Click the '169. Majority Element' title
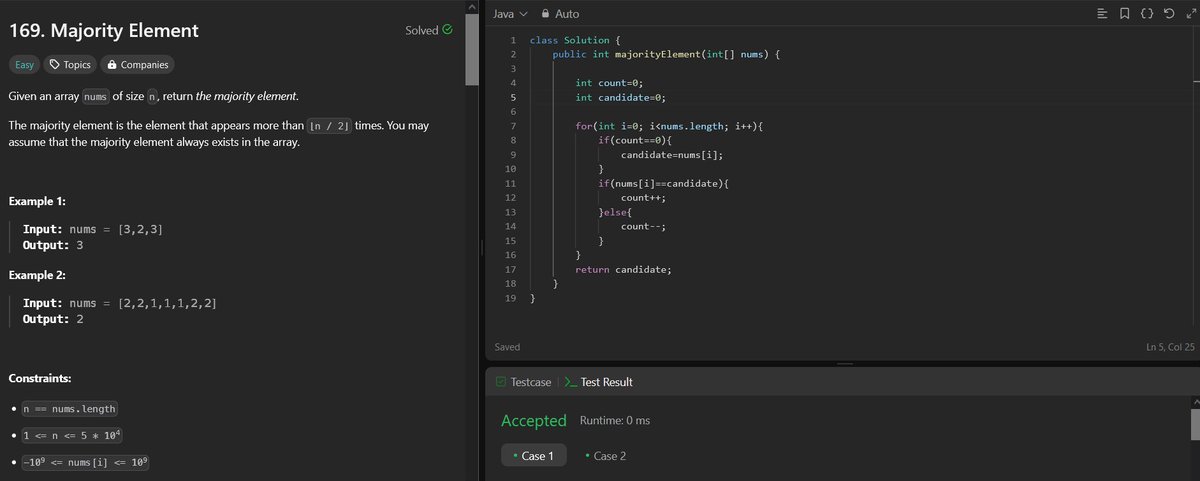 (x=104, y=31)
